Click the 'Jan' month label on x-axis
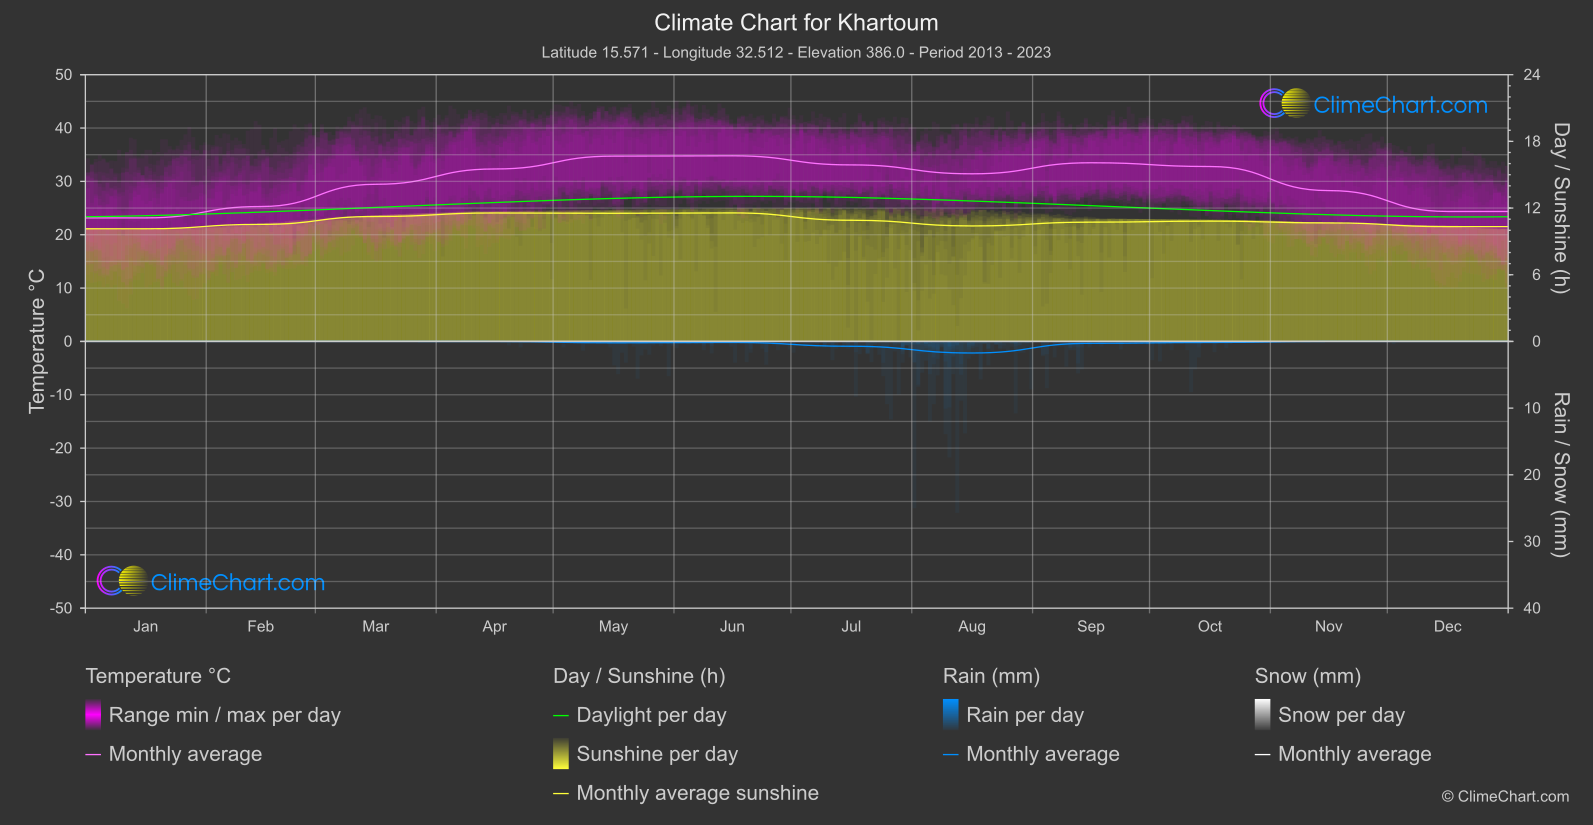 [x=146, y=626]
